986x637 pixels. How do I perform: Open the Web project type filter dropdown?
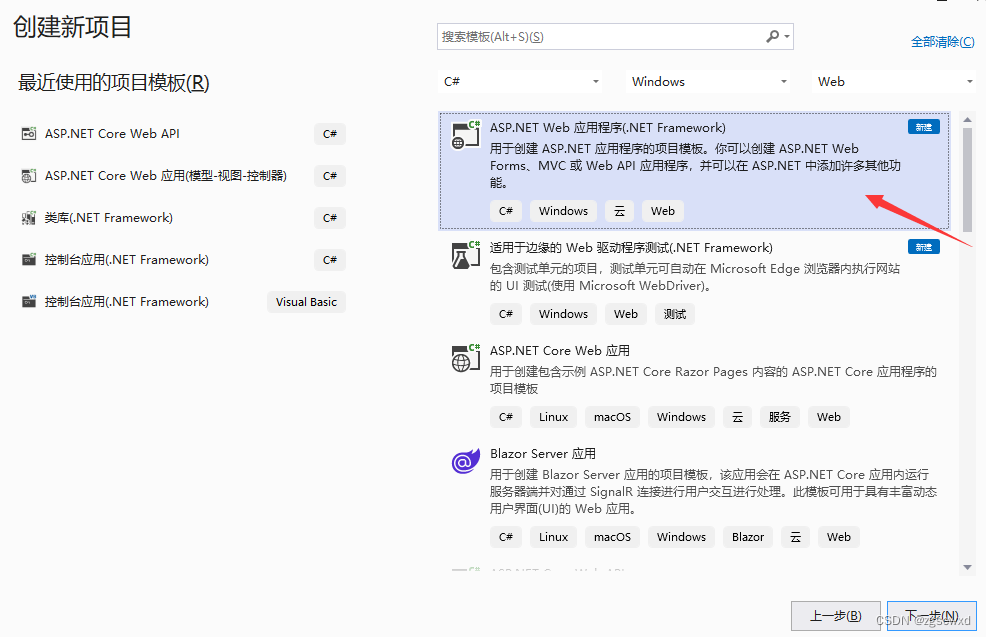[x=894, y=82]
